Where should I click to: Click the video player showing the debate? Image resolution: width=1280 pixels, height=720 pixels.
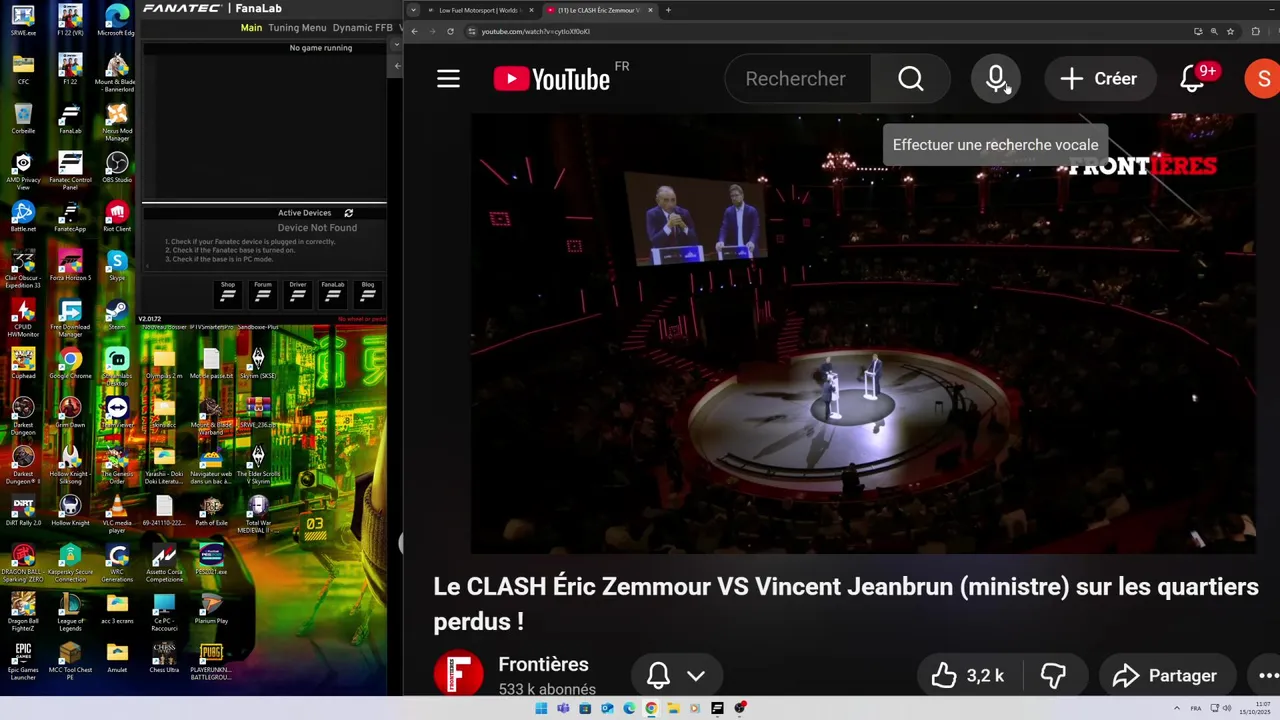click(x=863, y=333)
